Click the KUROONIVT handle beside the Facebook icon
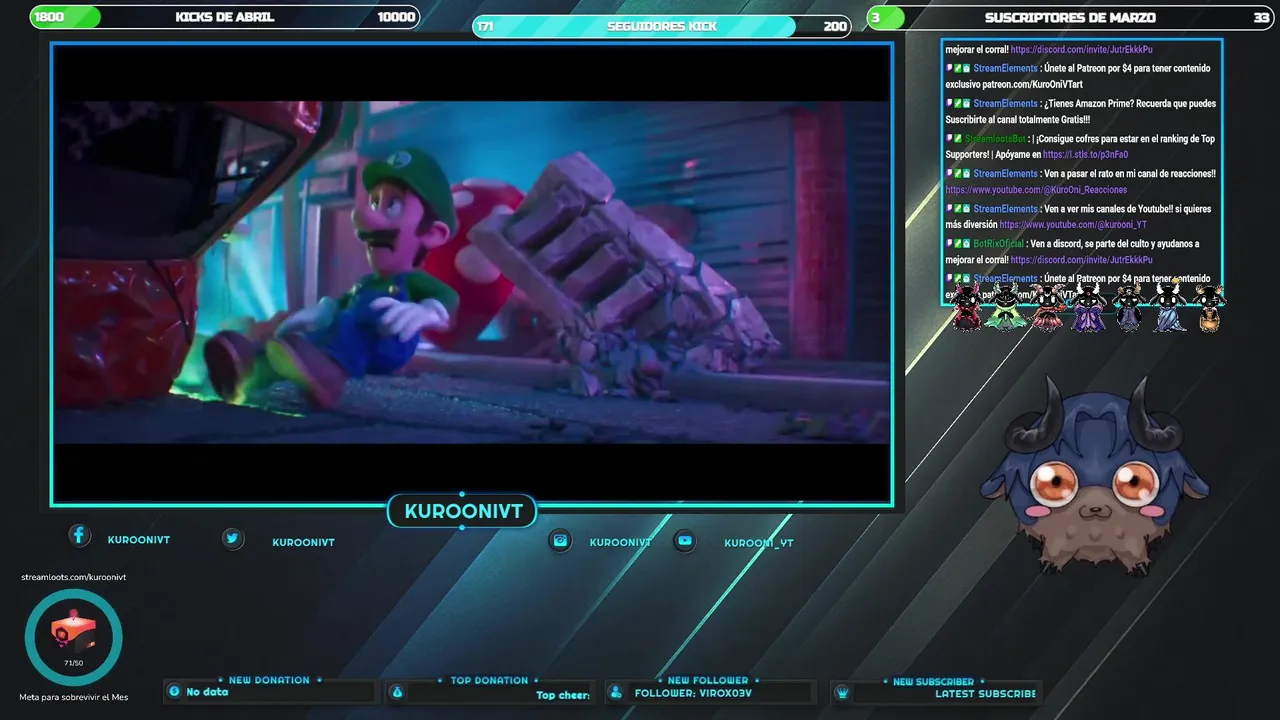 click(x=139, y=540)
